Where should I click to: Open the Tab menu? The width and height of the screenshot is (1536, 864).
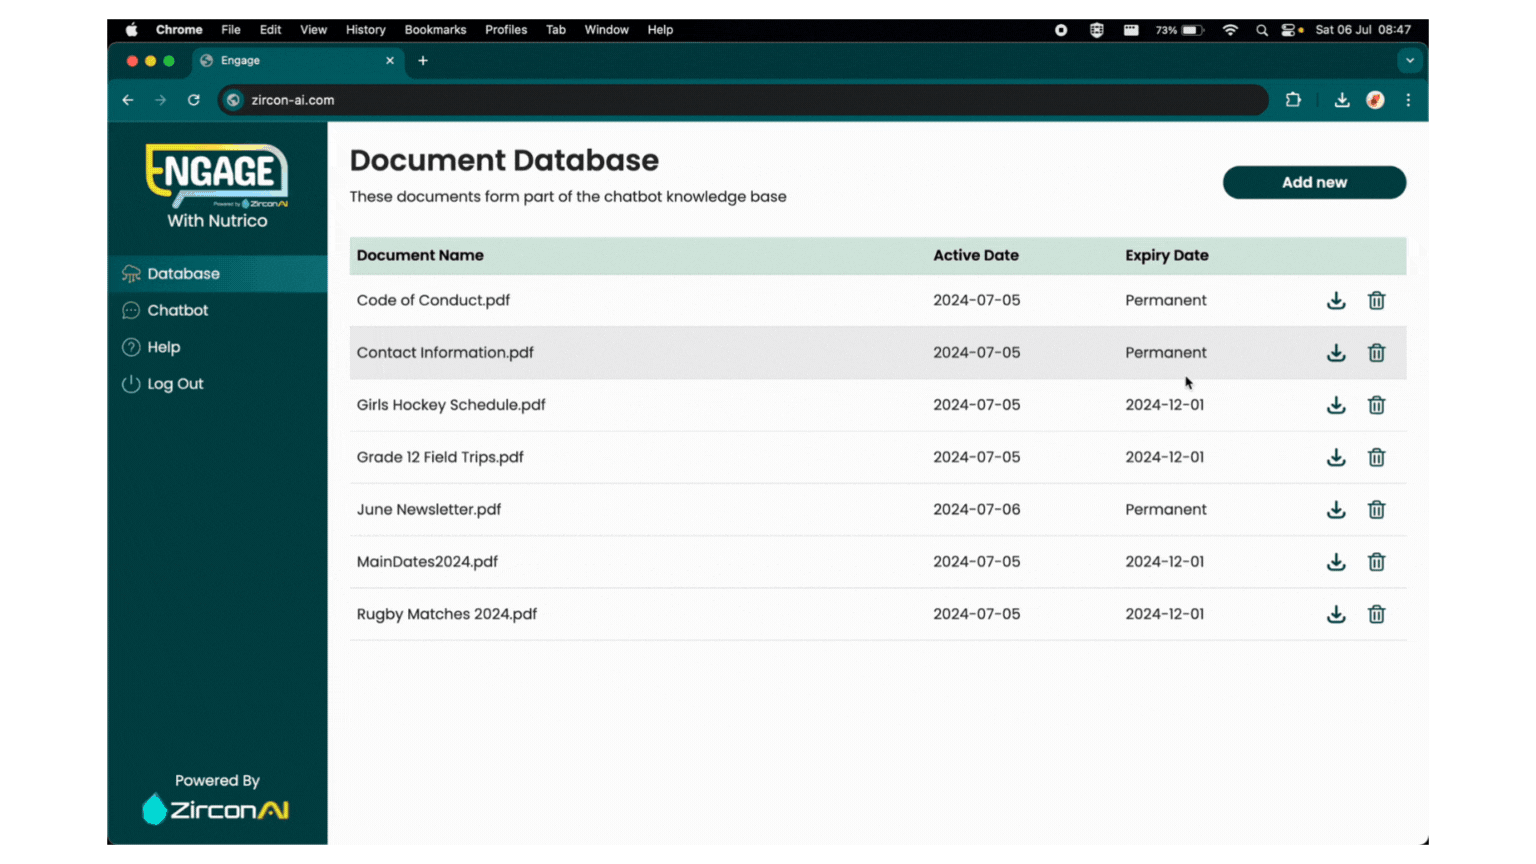click(x=556, y=30)
